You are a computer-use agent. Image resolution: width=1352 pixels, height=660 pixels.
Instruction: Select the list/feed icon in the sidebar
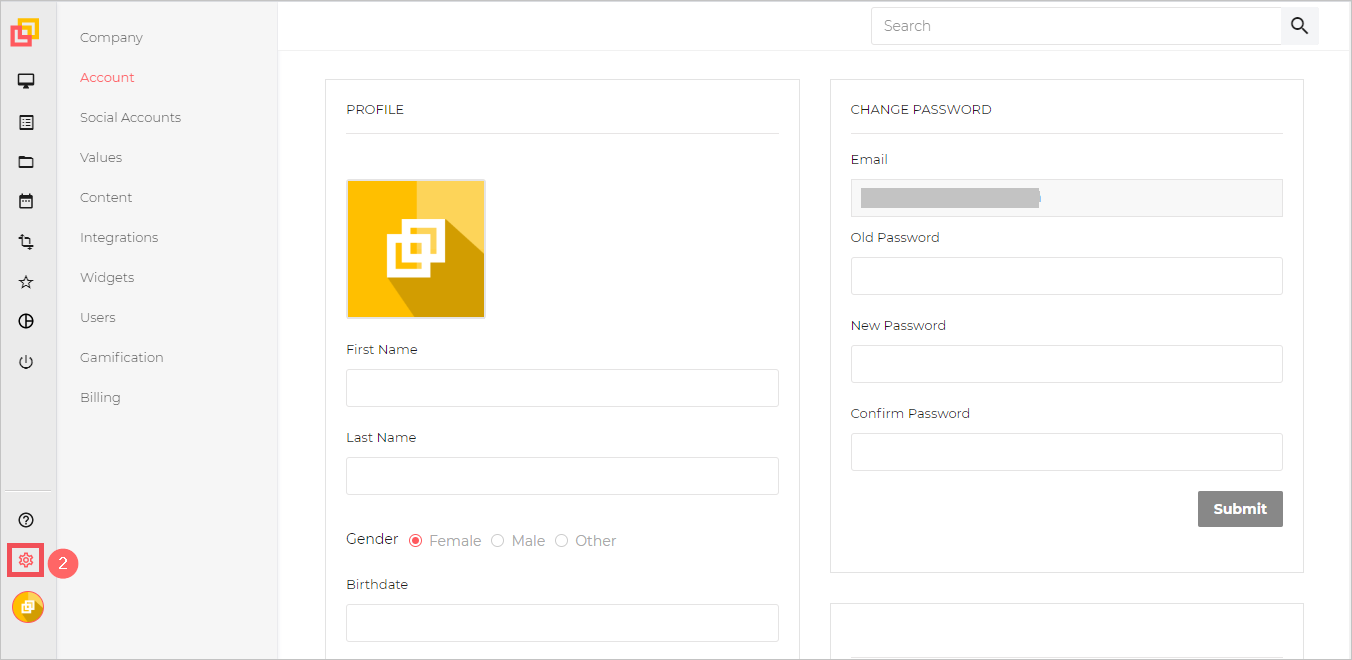[x=26, y=121]
